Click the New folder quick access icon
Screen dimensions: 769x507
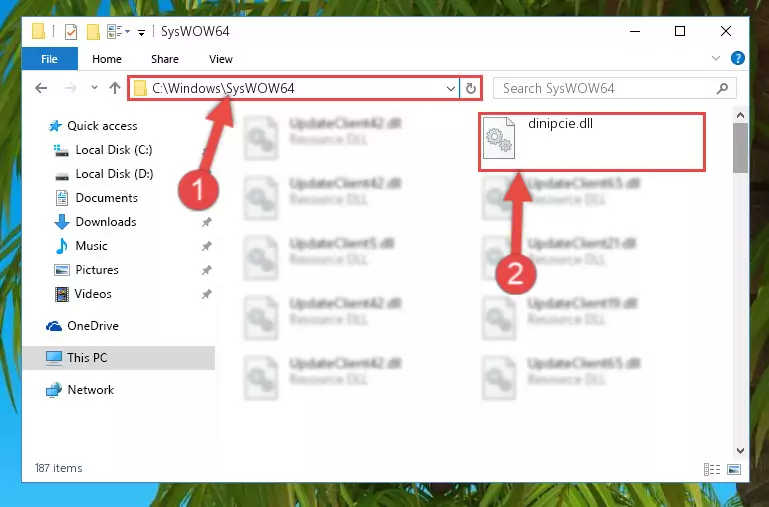93,32
